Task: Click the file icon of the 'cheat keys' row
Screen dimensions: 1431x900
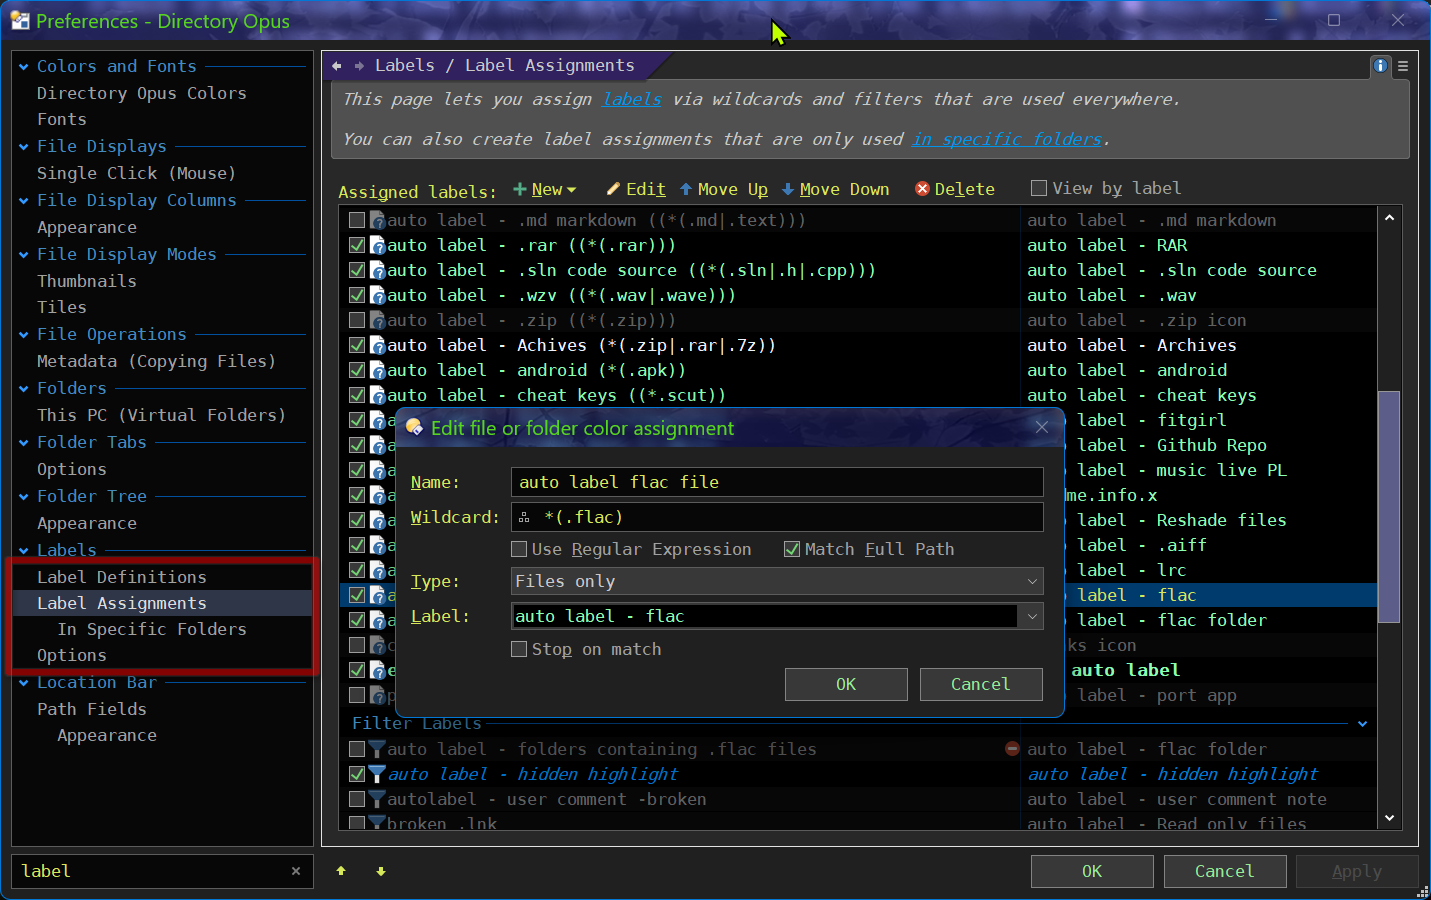Action: click(378, 395)
